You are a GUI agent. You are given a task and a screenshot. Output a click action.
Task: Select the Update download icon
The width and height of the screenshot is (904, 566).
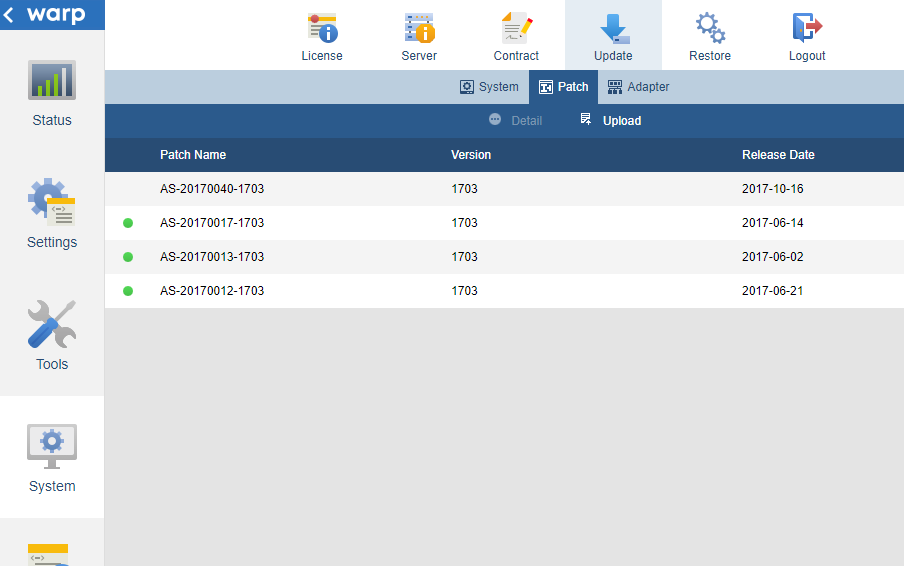613,28
